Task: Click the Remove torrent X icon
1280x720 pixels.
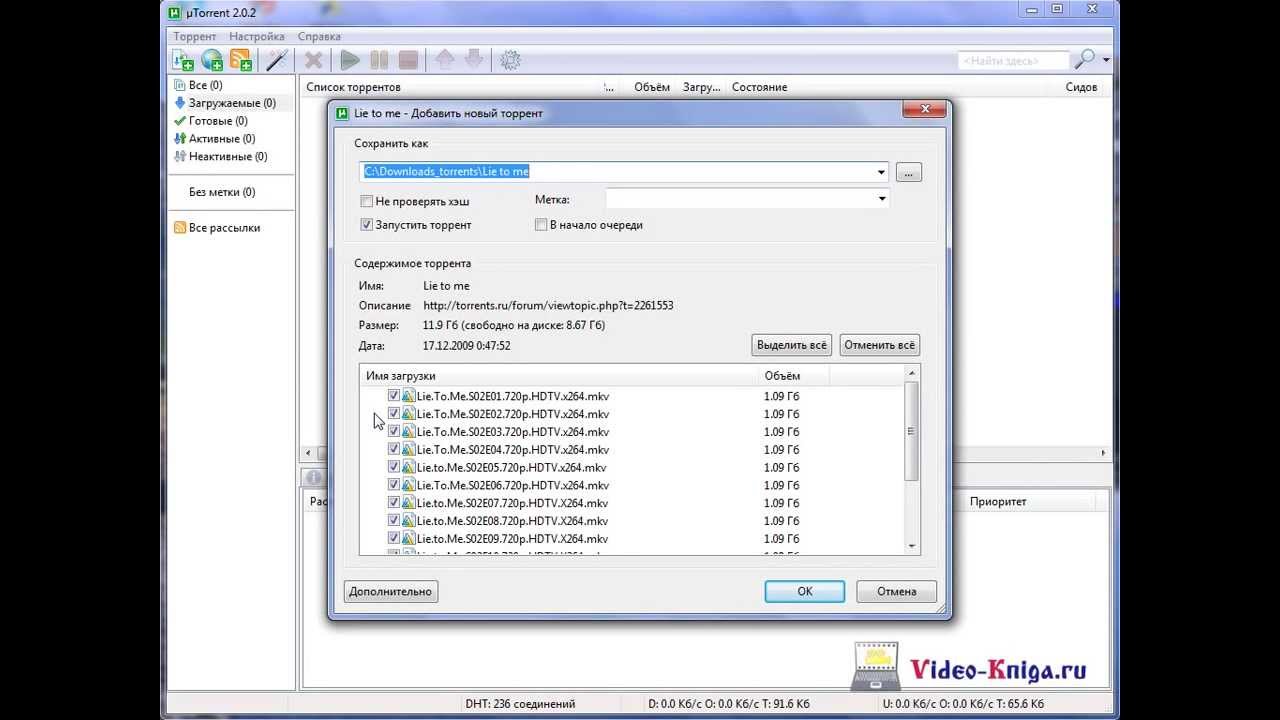Action: click(x=313, y=61)
